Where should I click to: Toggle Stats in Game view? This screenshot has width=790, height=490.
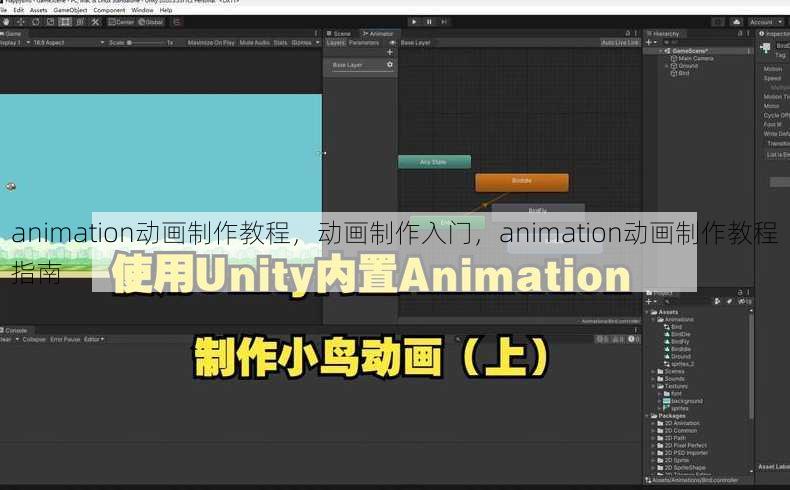(280, 43)
